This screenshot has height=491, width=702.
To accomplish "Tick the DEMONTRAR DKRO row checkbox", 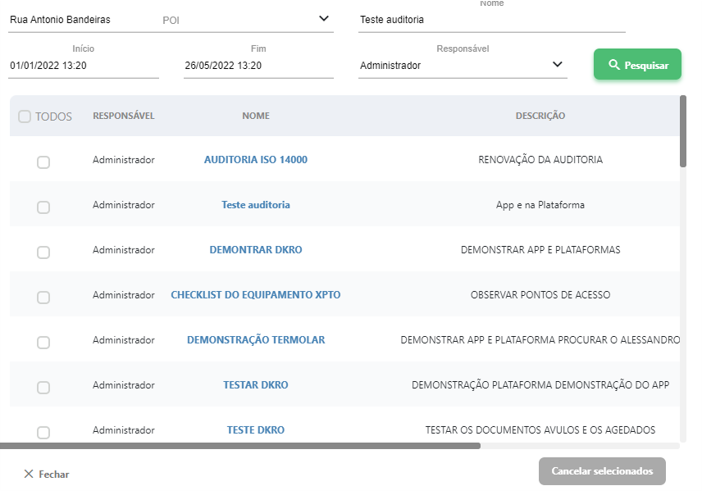I will [43, 252].
